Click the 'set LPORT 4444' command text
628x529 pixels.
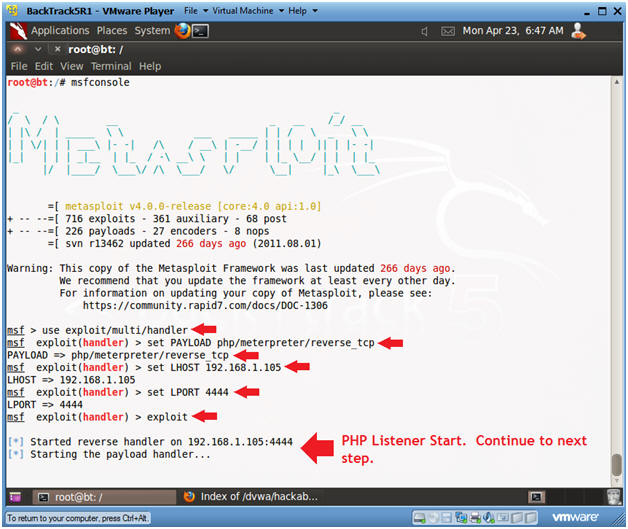tap(188, 392)
